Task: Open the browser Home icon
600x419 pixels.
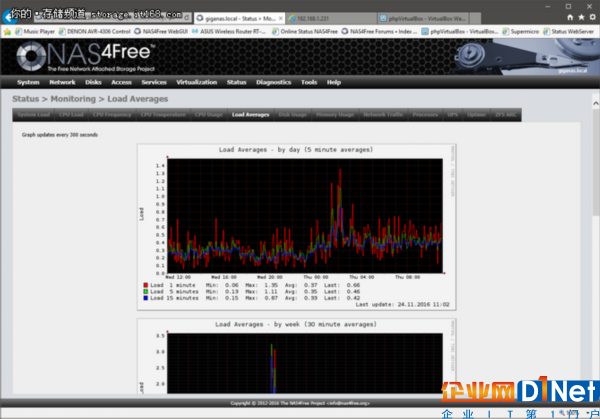Action: click(x=570, y=17)
